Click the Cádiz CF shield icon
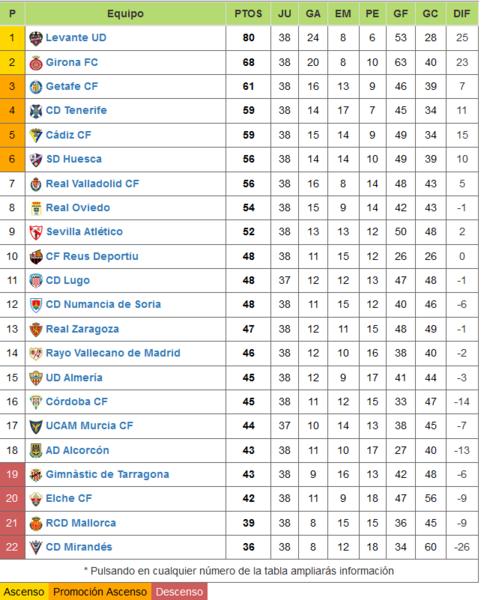Viewport: 481px width, 600px height. (36, 135)
